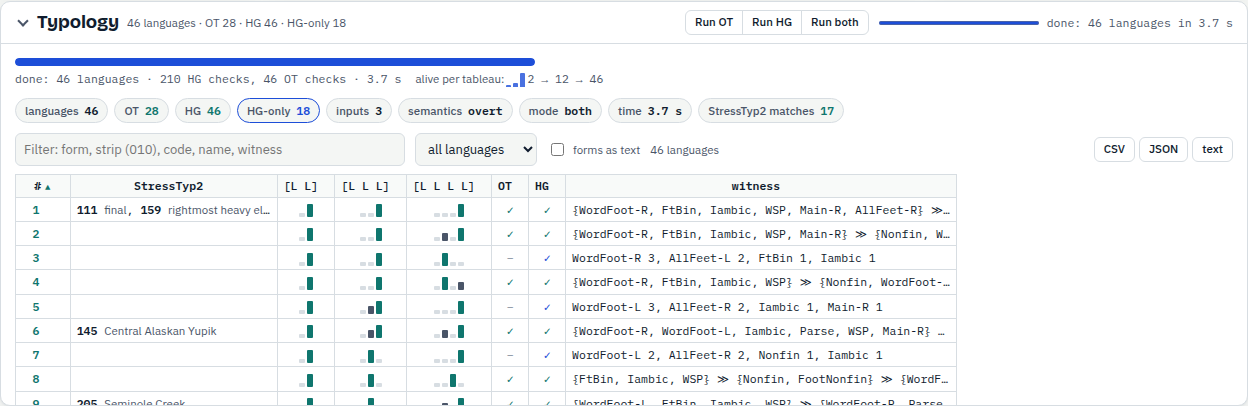Click the [L L L L] stress icon in row 1
This screenshot has height=406, width=1248.
coord(449,210)
